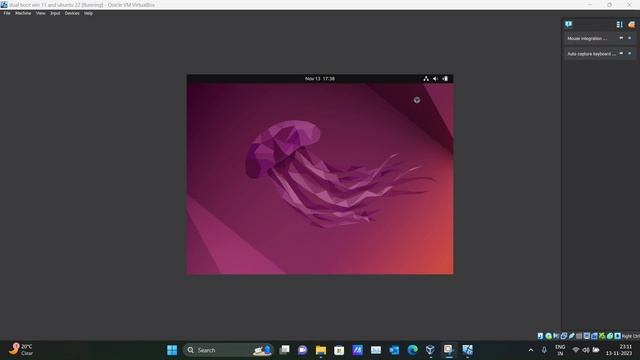
Task: Click the green optical disc indicator in status bar
Action: pyautogui.click(x=548, y=336)
